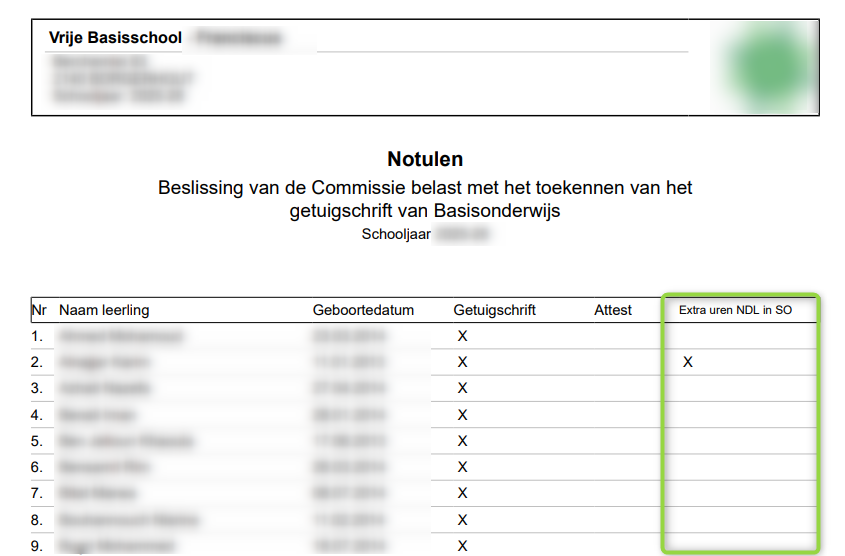Select the "Geboortedatum" column header

(363, 310)
